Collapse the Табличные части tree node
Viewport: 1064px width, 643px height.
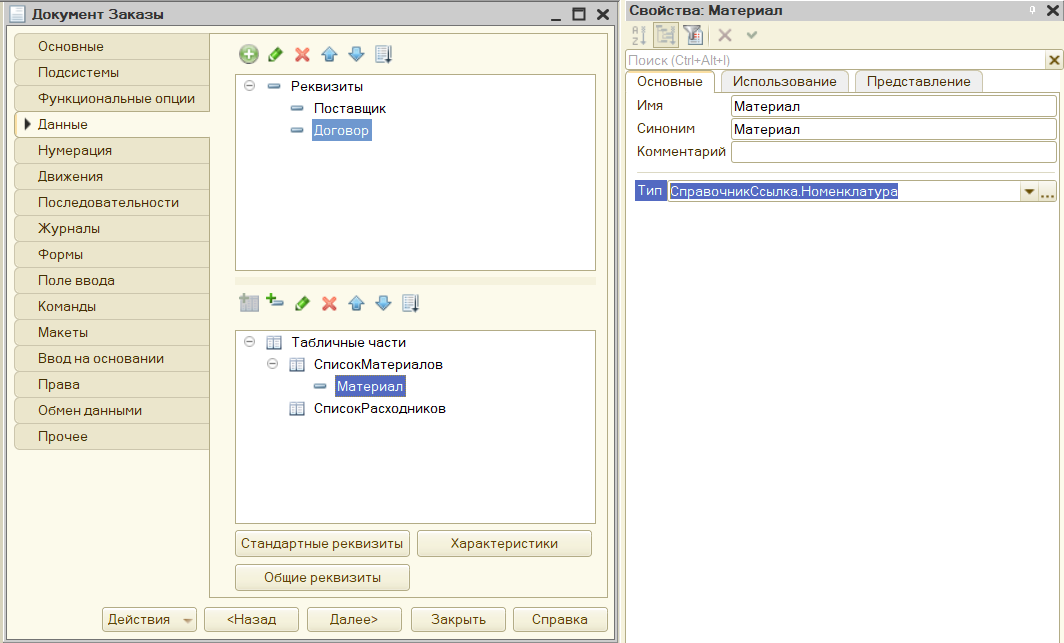(x=250, y=342)
